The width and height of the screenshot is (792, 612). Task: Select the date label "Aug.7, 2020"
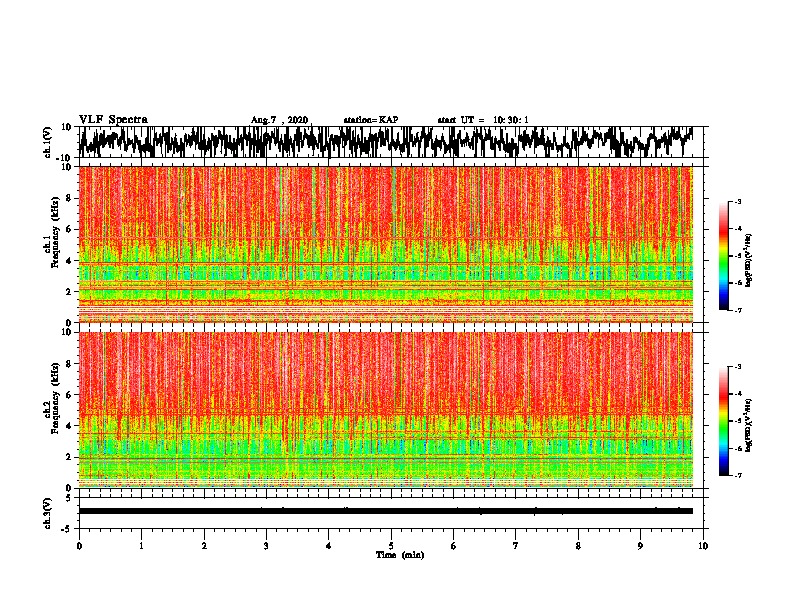pyautogui.click(x=279, y=120)
